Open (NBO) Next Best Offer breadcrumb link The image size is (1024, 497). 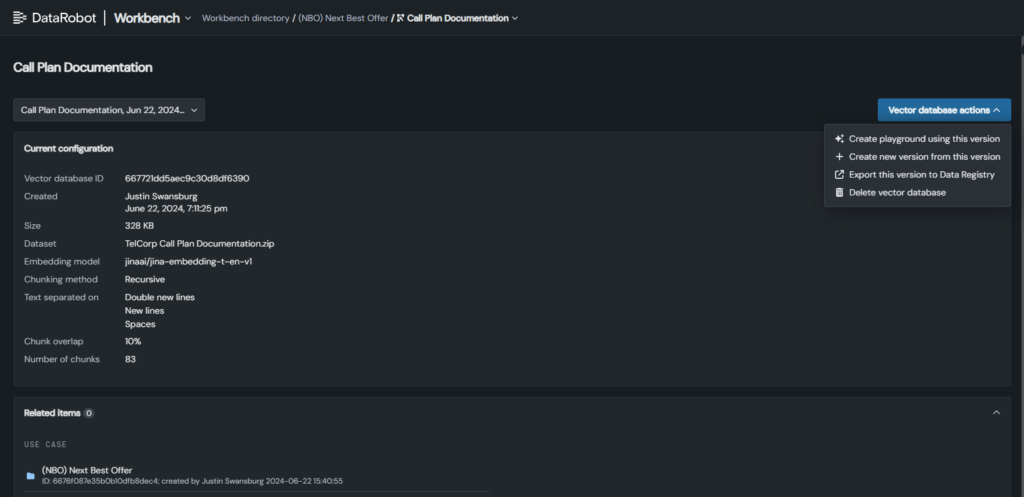[343, 18]
